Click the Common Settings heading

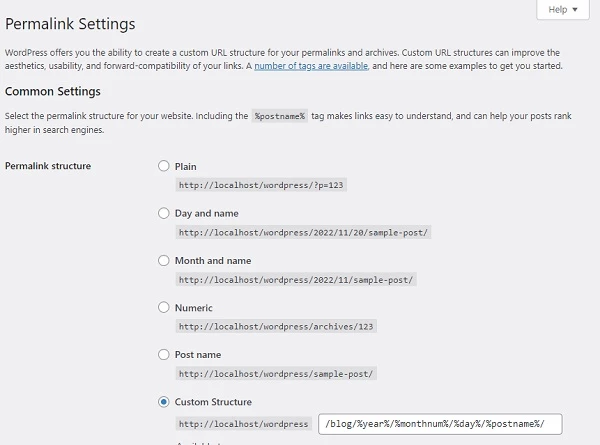[x=53, y=91]
